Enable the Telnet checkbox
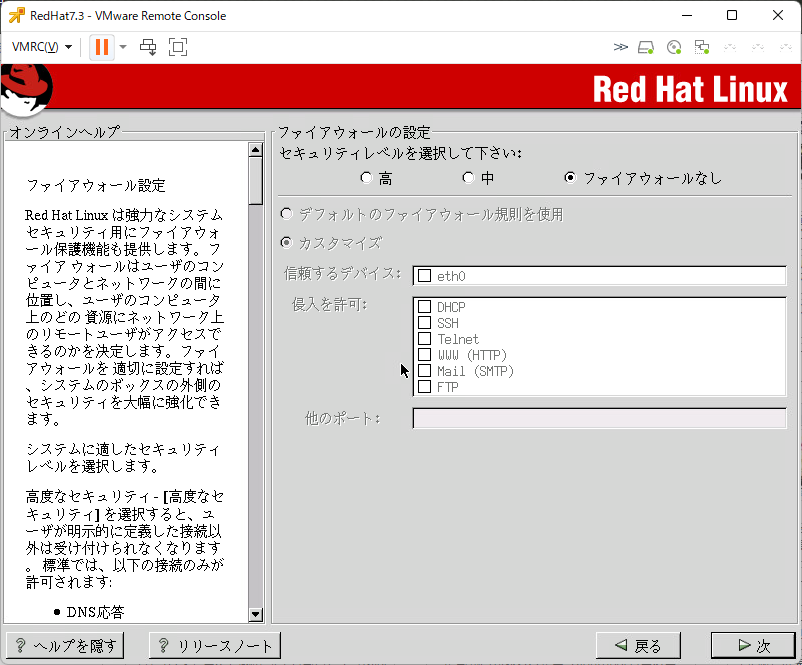This screenshot has height=665, width=802. [425, 339]
